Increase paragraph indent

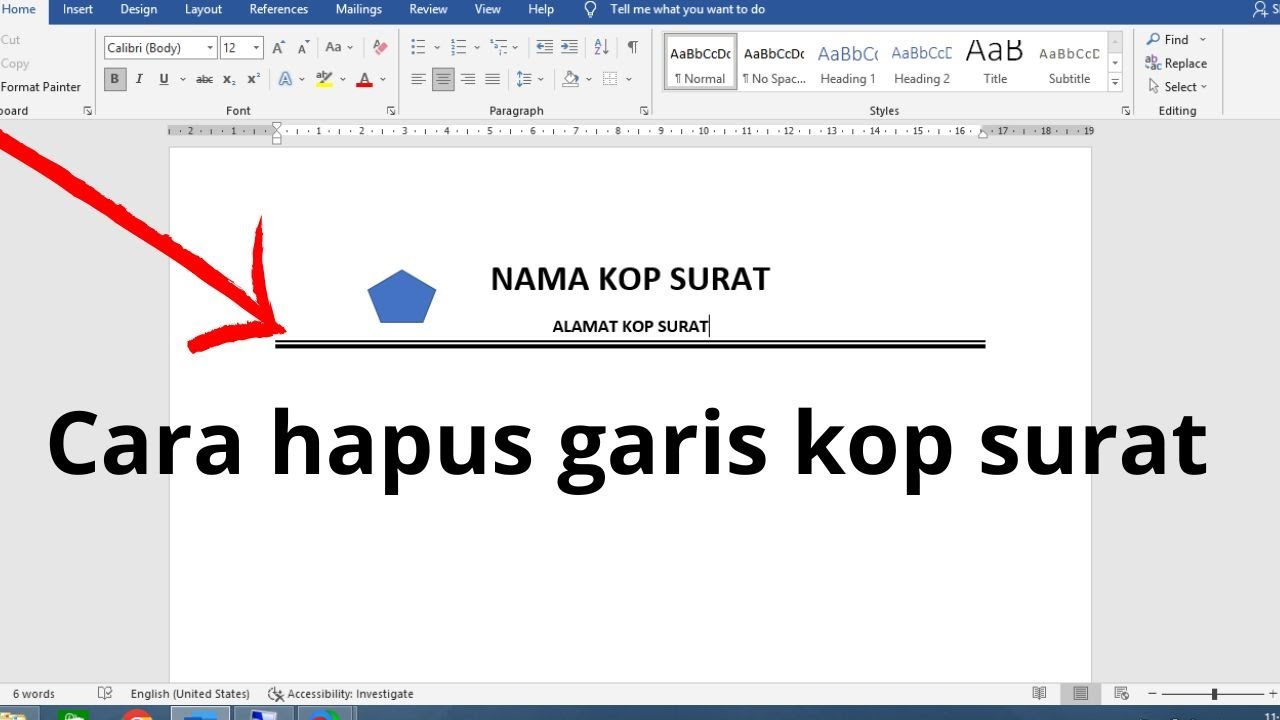pyautogui.click(x=569, y=47)
